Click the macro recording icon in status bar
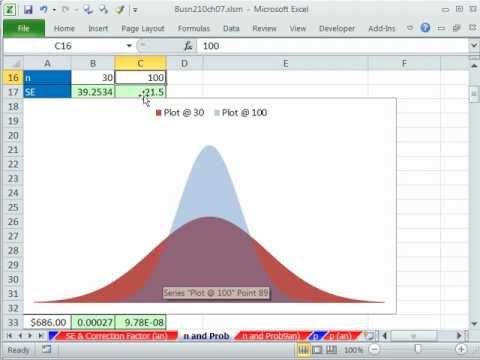 point(46,349)
